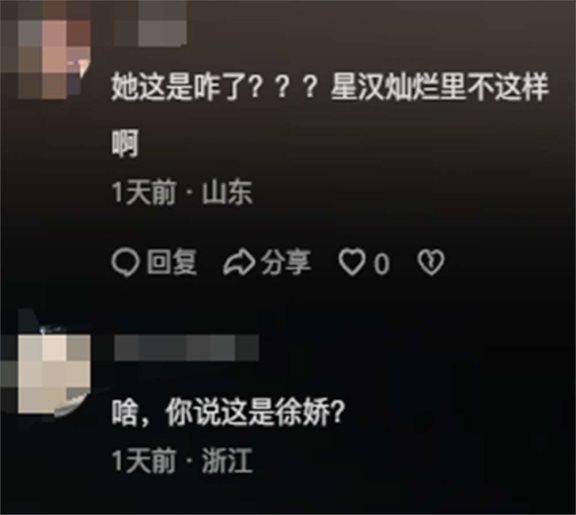Image resolution: width=576 pixels, height=515 pixels.
Task: Click the word 星汉灿烂 in the first comment
Action: click(x=385, y=87)
